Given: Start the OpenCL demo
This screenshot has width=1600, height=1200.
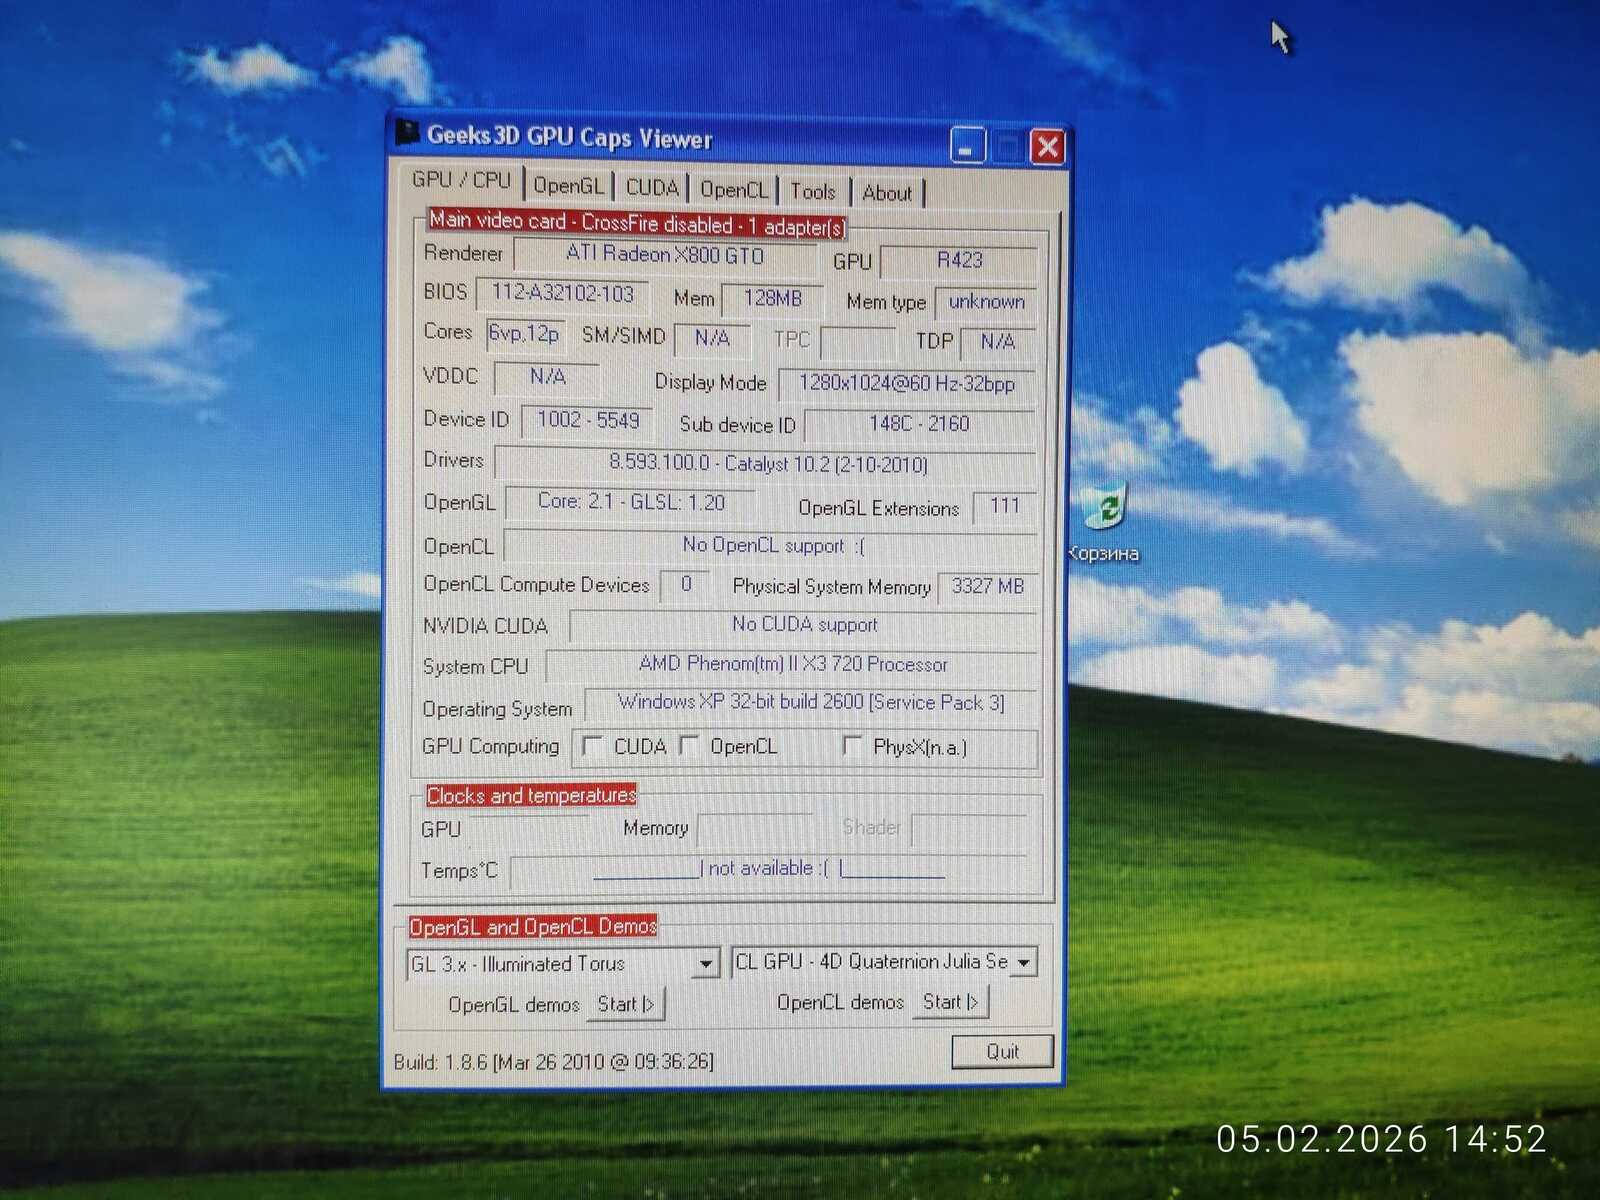Looking at the screenshot, I should click(x=950, y=1002).
